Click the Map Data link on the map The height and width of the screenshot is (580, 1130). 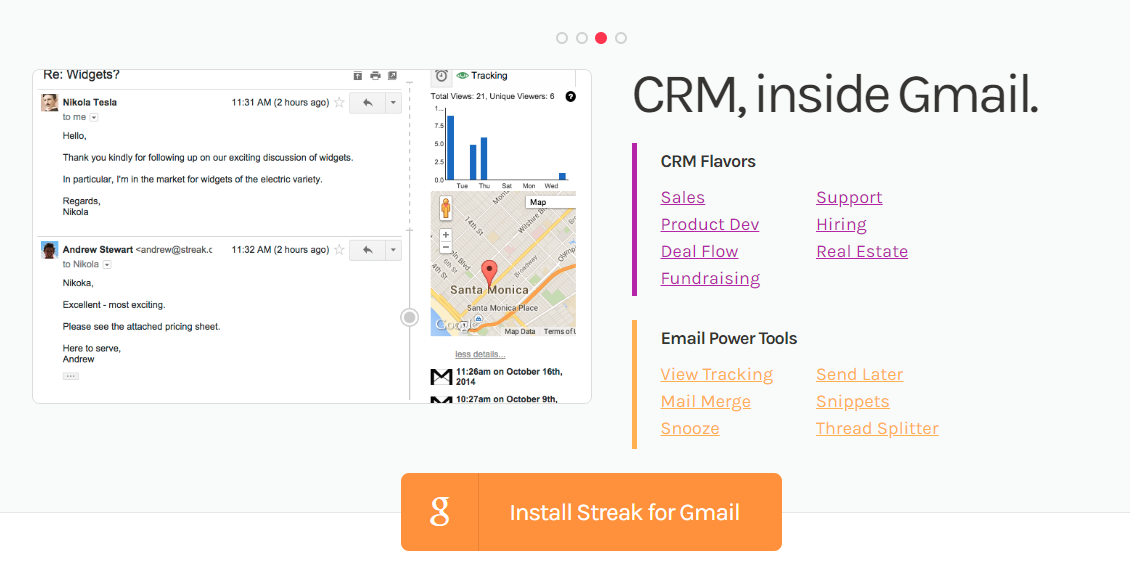coord(520,331)
